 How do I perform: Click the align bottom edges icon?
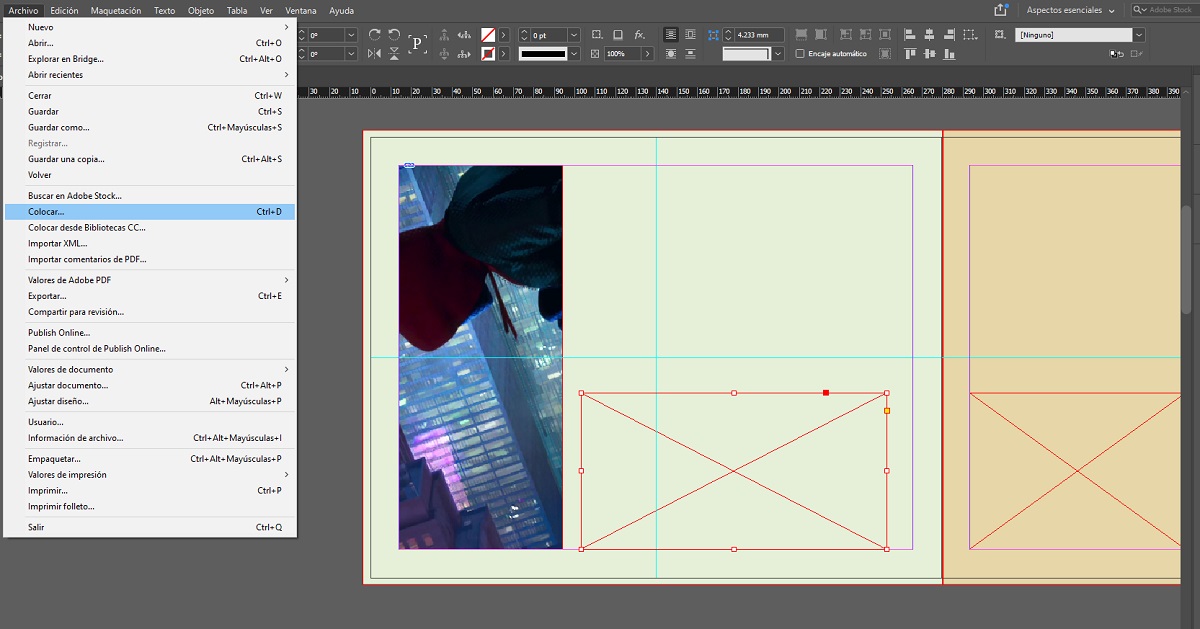tap(949, 53)
